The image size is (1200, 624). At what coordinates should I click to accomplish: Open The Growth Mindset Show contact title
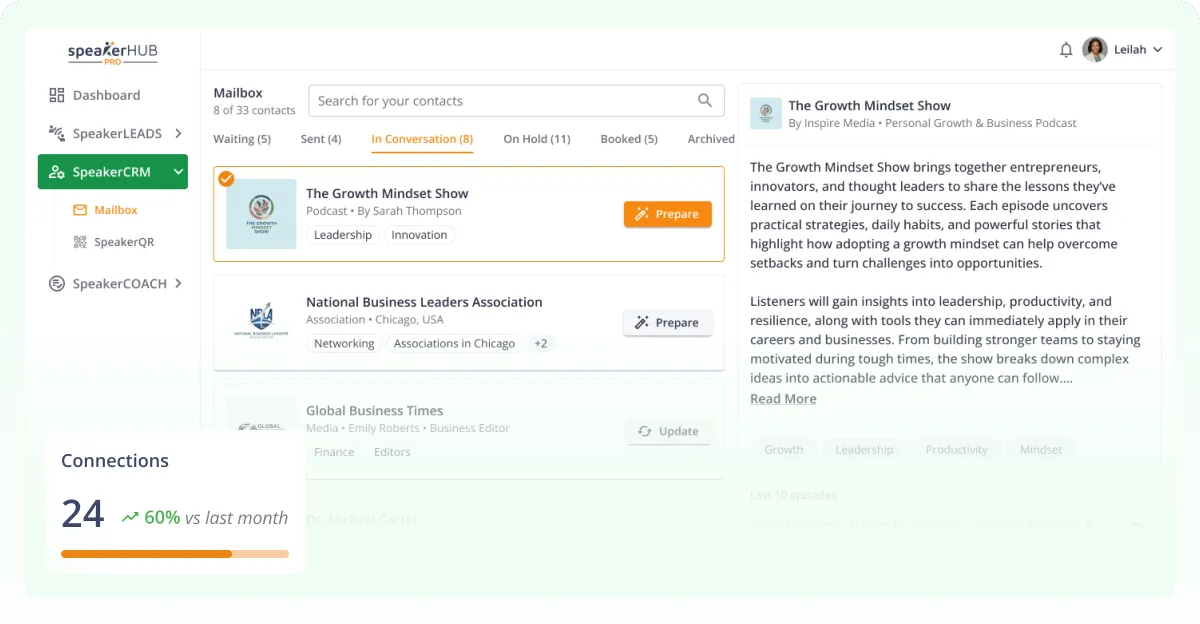click(387, 194)
